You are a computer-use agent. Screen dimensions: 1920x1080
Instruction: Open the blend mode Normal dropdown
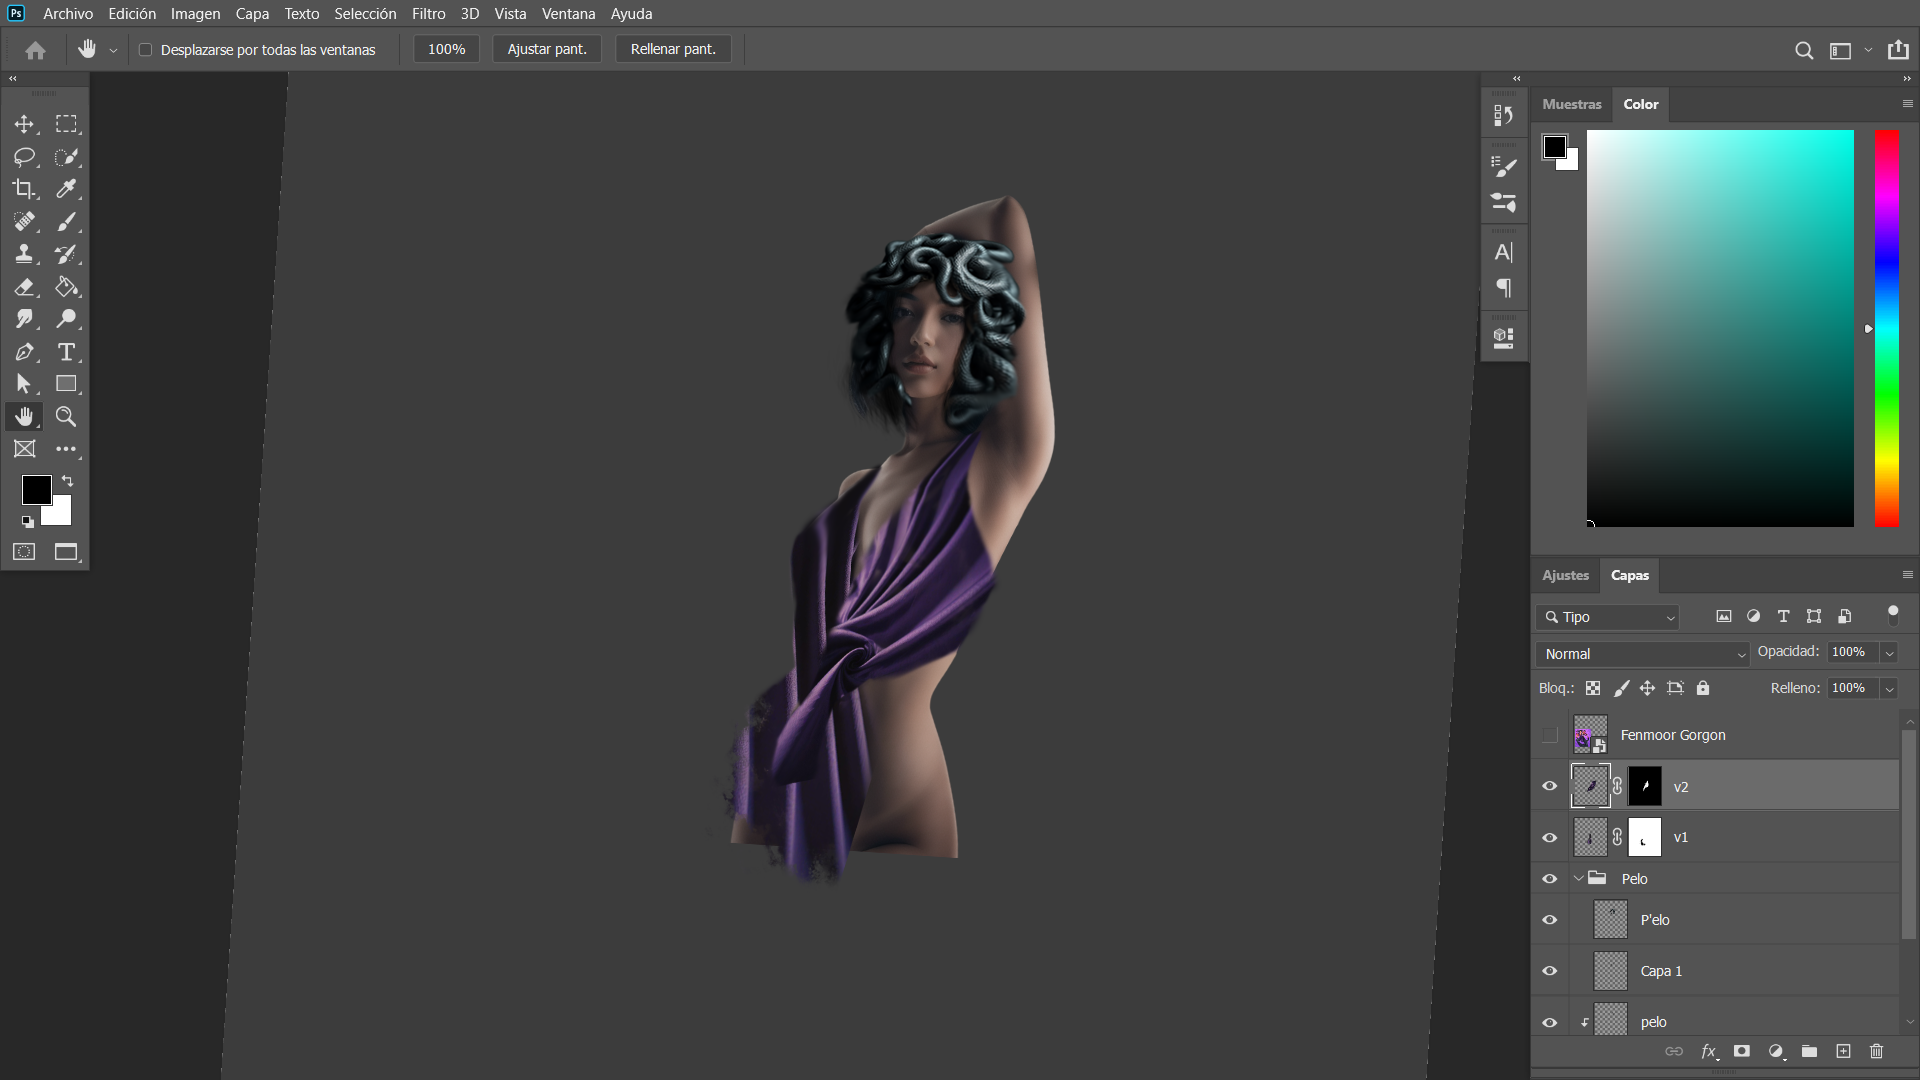1642,654
